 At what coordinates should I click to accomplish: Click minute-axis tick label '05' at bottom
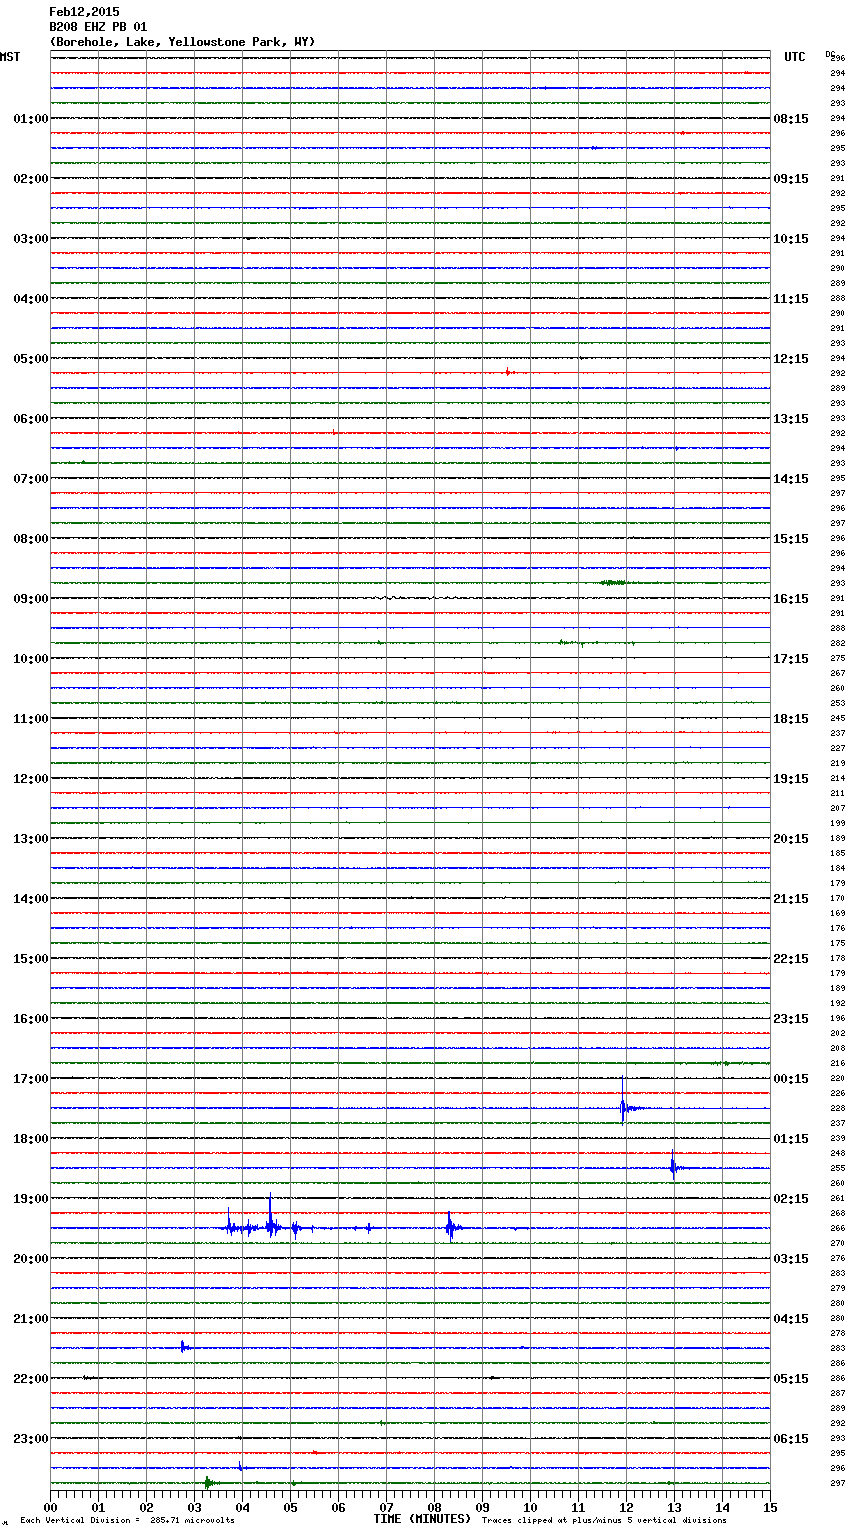coord(290,1507)
